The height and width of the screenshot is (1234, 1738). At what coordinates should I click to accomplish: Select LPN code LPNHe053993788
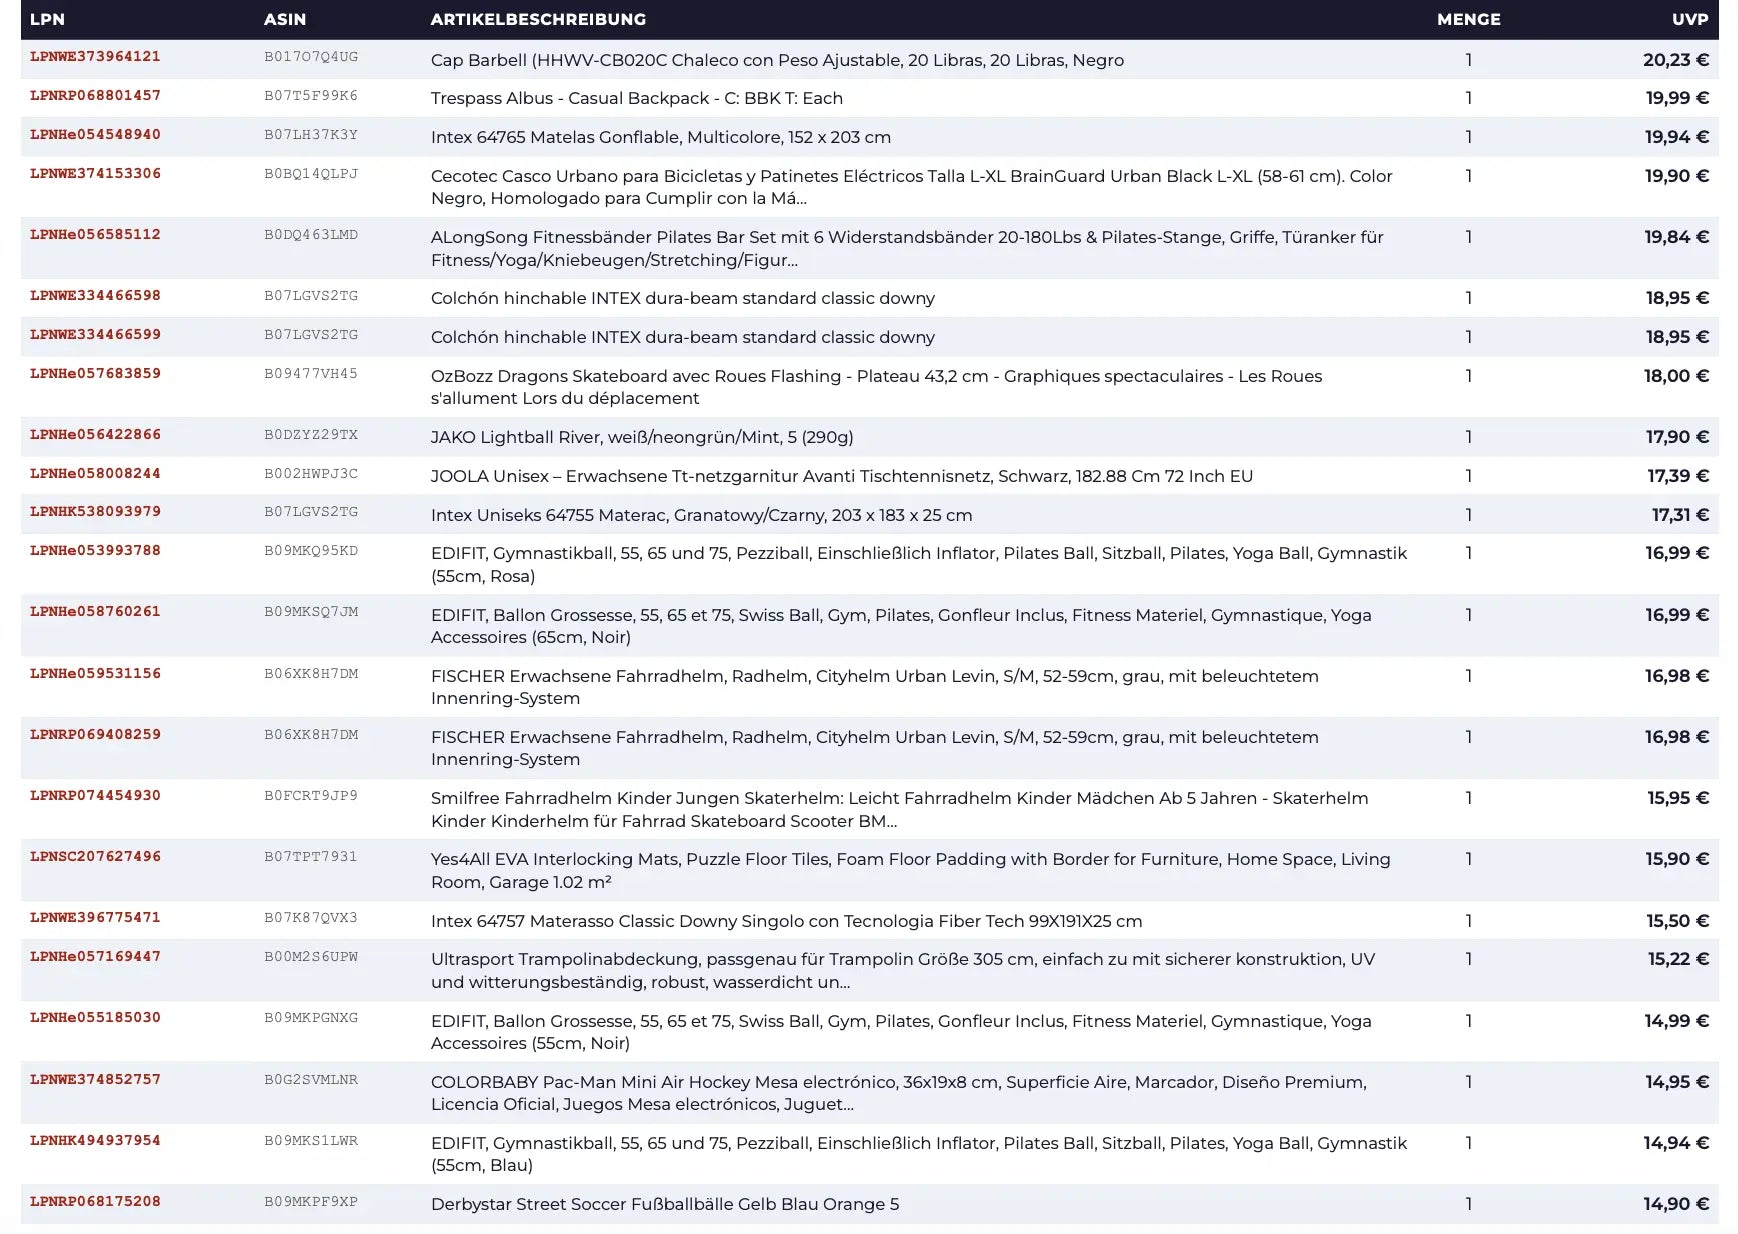[95, 551]
